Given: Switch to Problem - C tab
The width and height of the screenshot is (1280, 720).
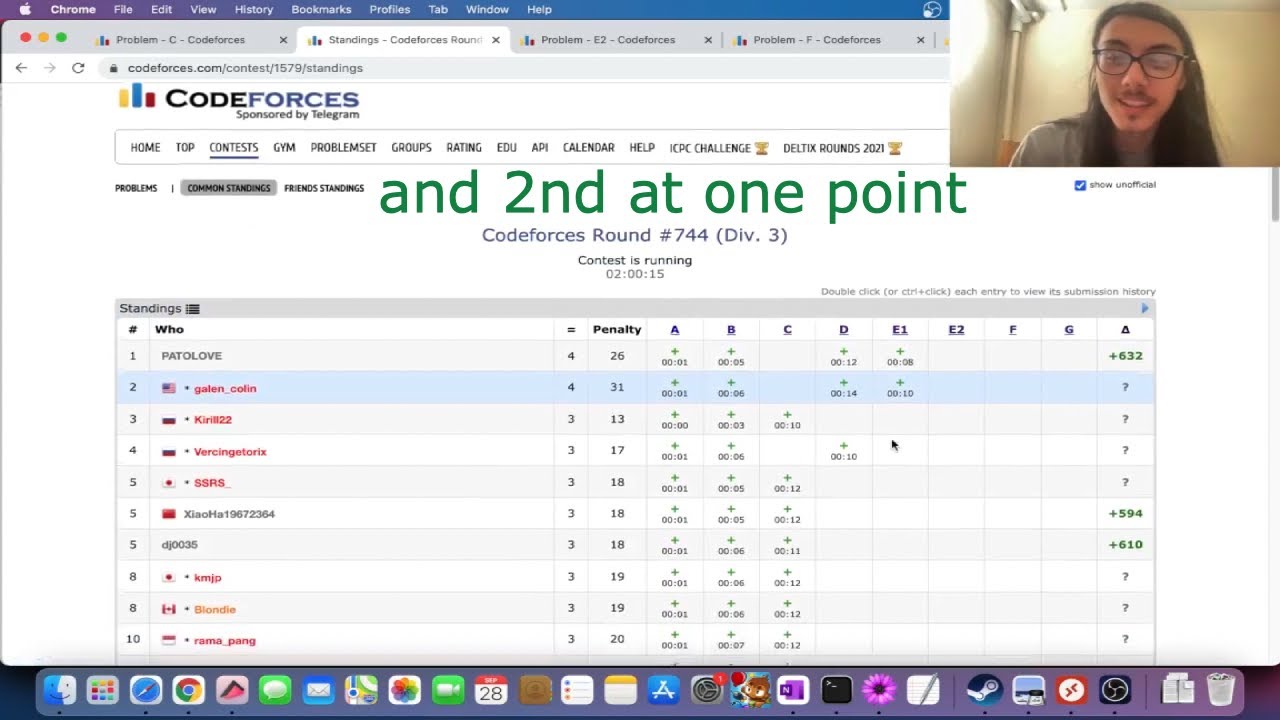Looking at the screenshot, I should point(191,40).
